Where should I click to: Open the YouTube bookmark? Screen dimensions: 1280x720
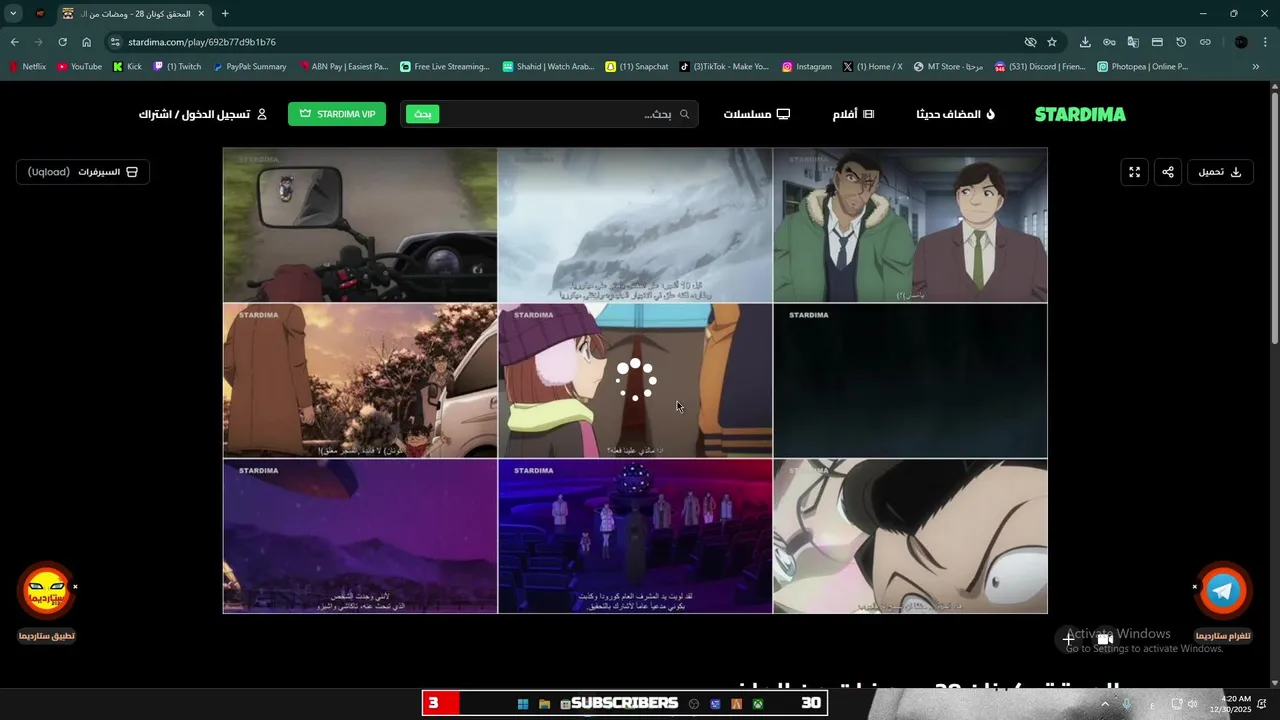[x=79, y=67]
